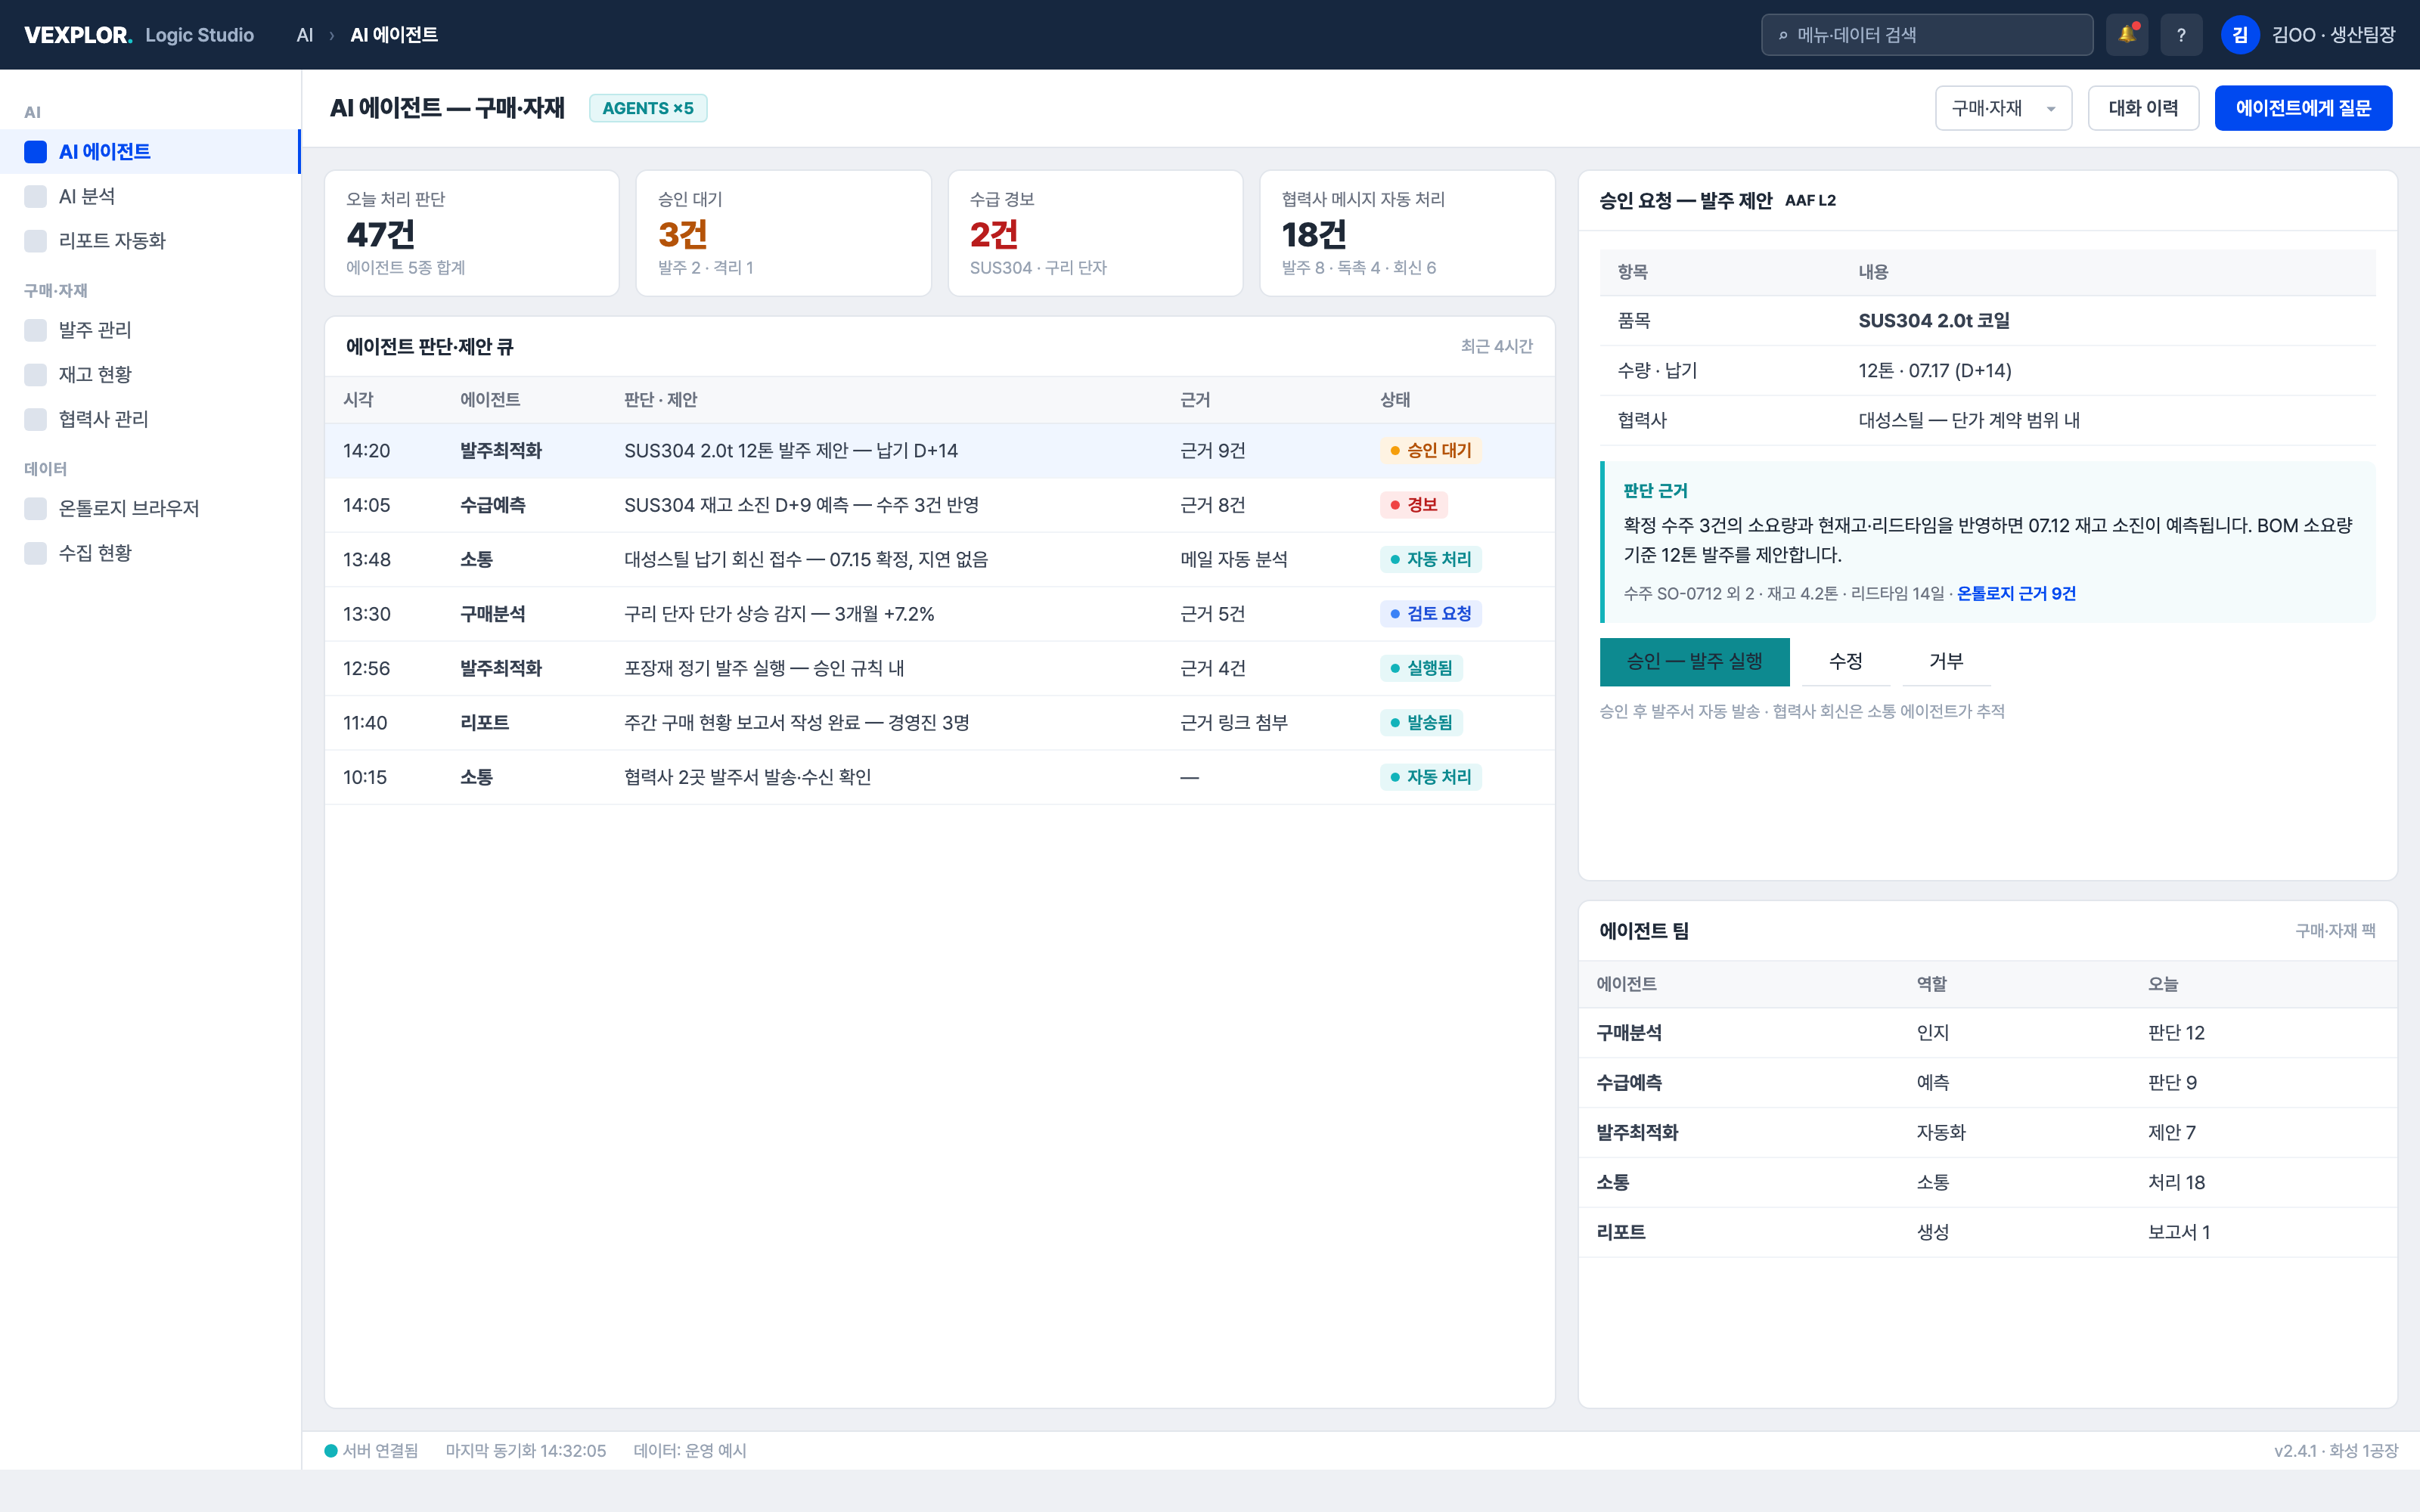Screen dimensions: 2420x1512
Task: Click 승인 — 발주 실행 button
Action: point(1694,661)
